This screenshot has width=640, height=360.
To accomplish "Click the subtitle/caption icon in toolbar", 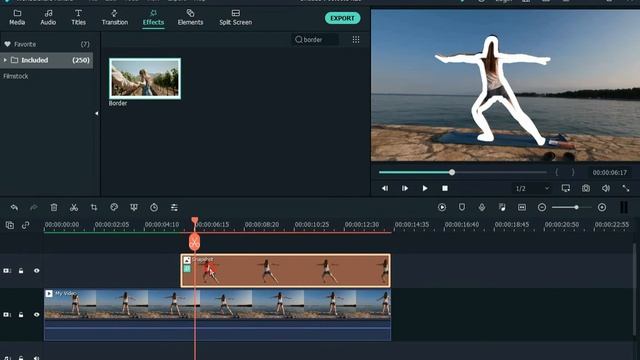I will (x=522, y=207).
